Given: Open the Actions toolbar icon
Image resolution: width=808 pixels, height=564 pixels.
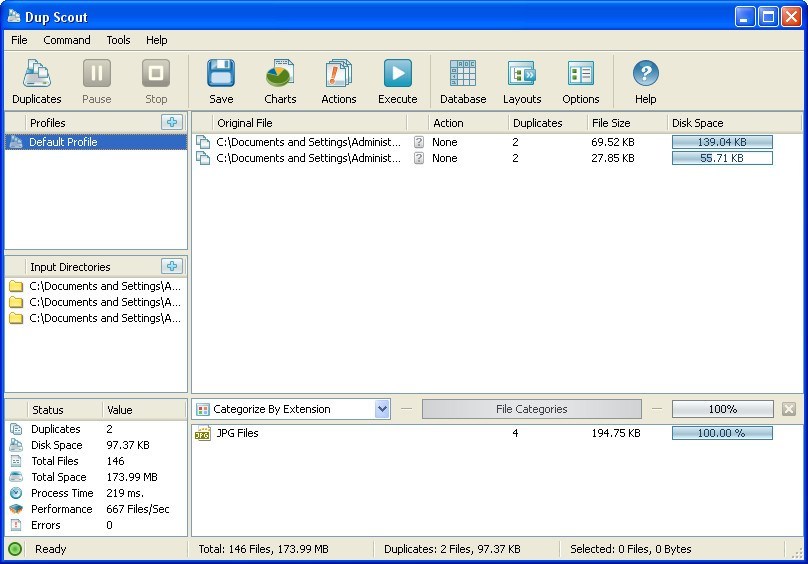Looking at the screenshot, I should coord(339,81).
